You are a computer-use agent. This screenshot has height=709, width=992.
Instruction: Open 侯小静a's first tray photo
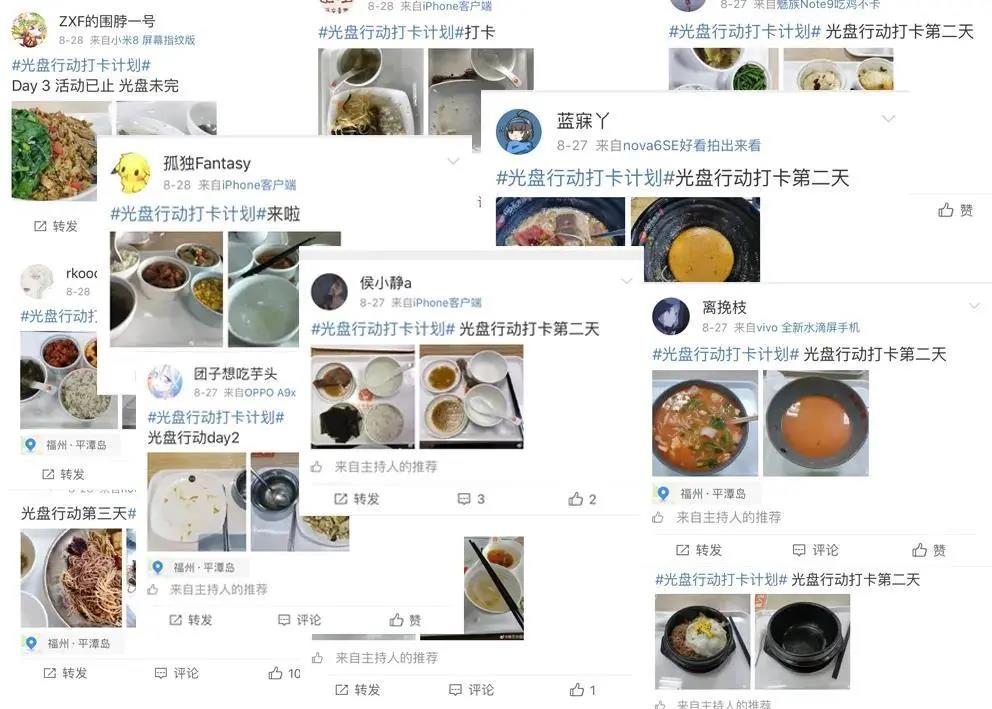(x=363, y=397)
